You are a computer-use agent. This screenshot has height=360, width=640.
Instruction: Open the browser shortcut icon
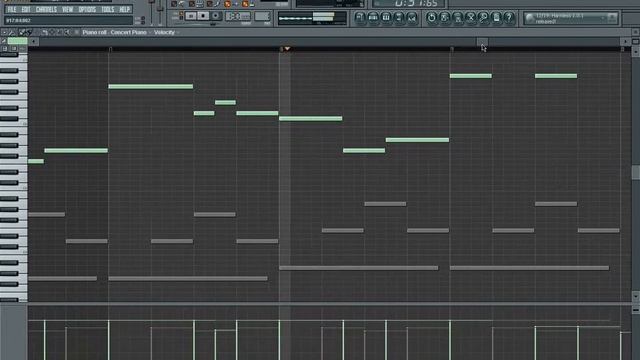coord(399,17)
